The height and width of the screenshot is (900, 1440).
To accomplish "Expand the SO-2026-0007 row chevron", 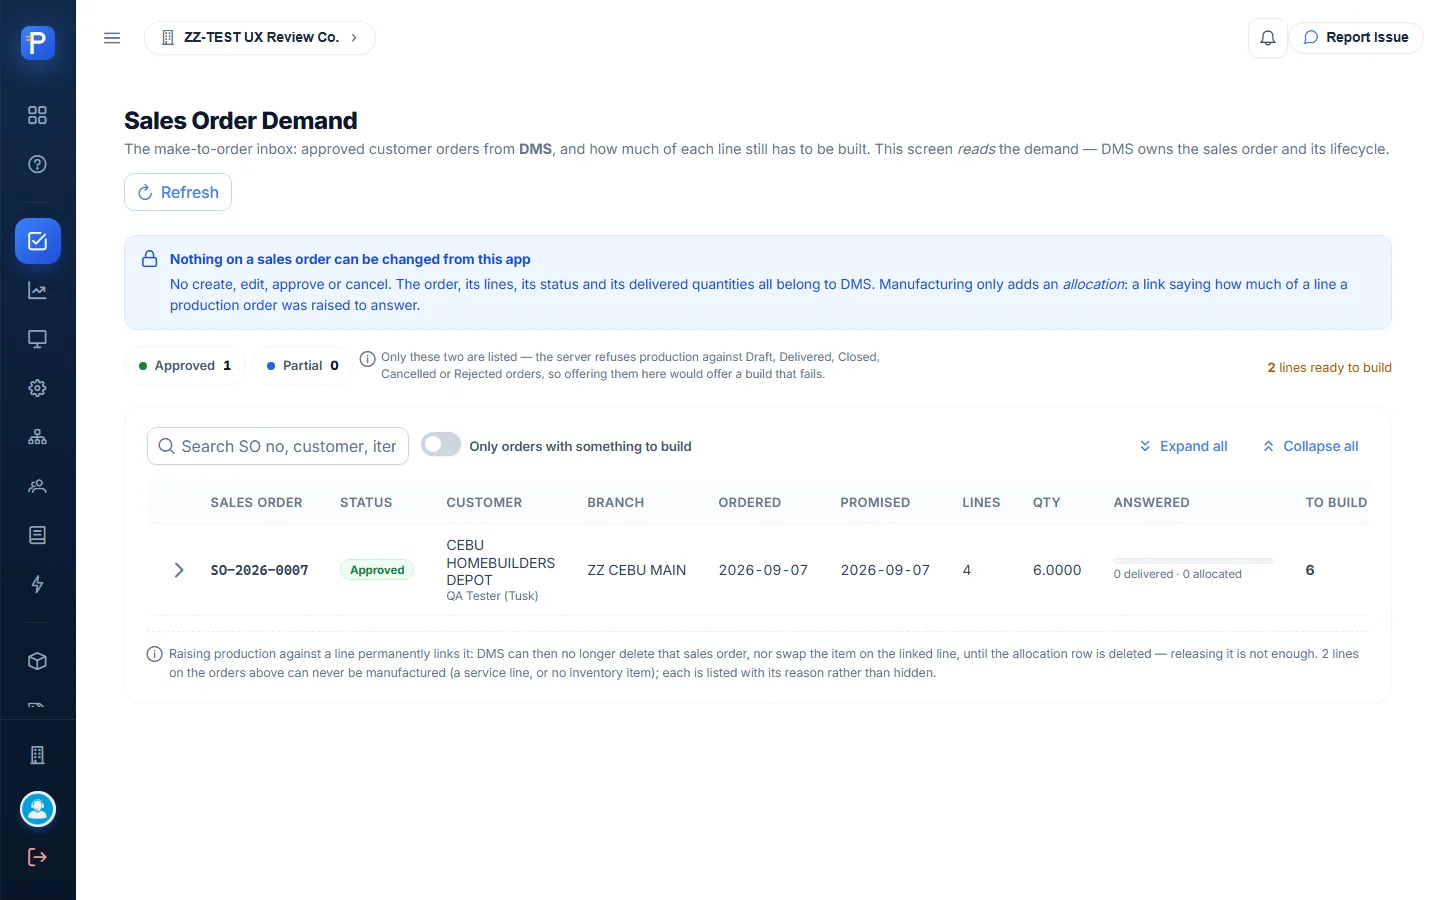I will (x=179, y=570).
